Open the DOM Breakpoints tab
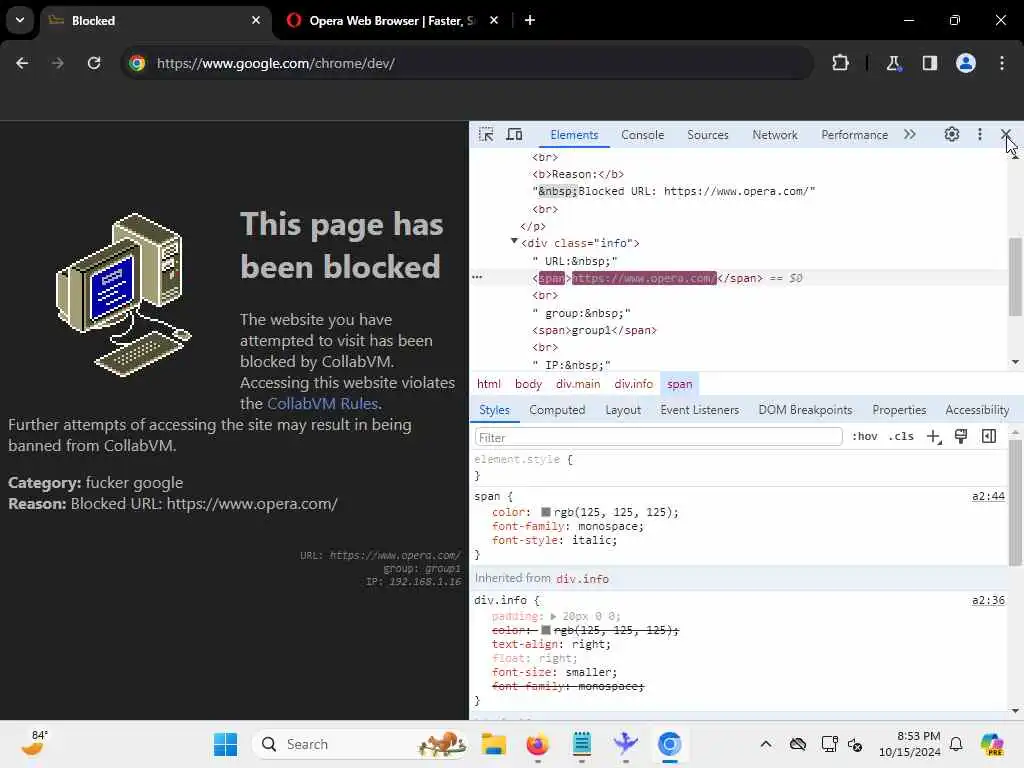Viewport: 1024px width, 768px height. point(805,410)
